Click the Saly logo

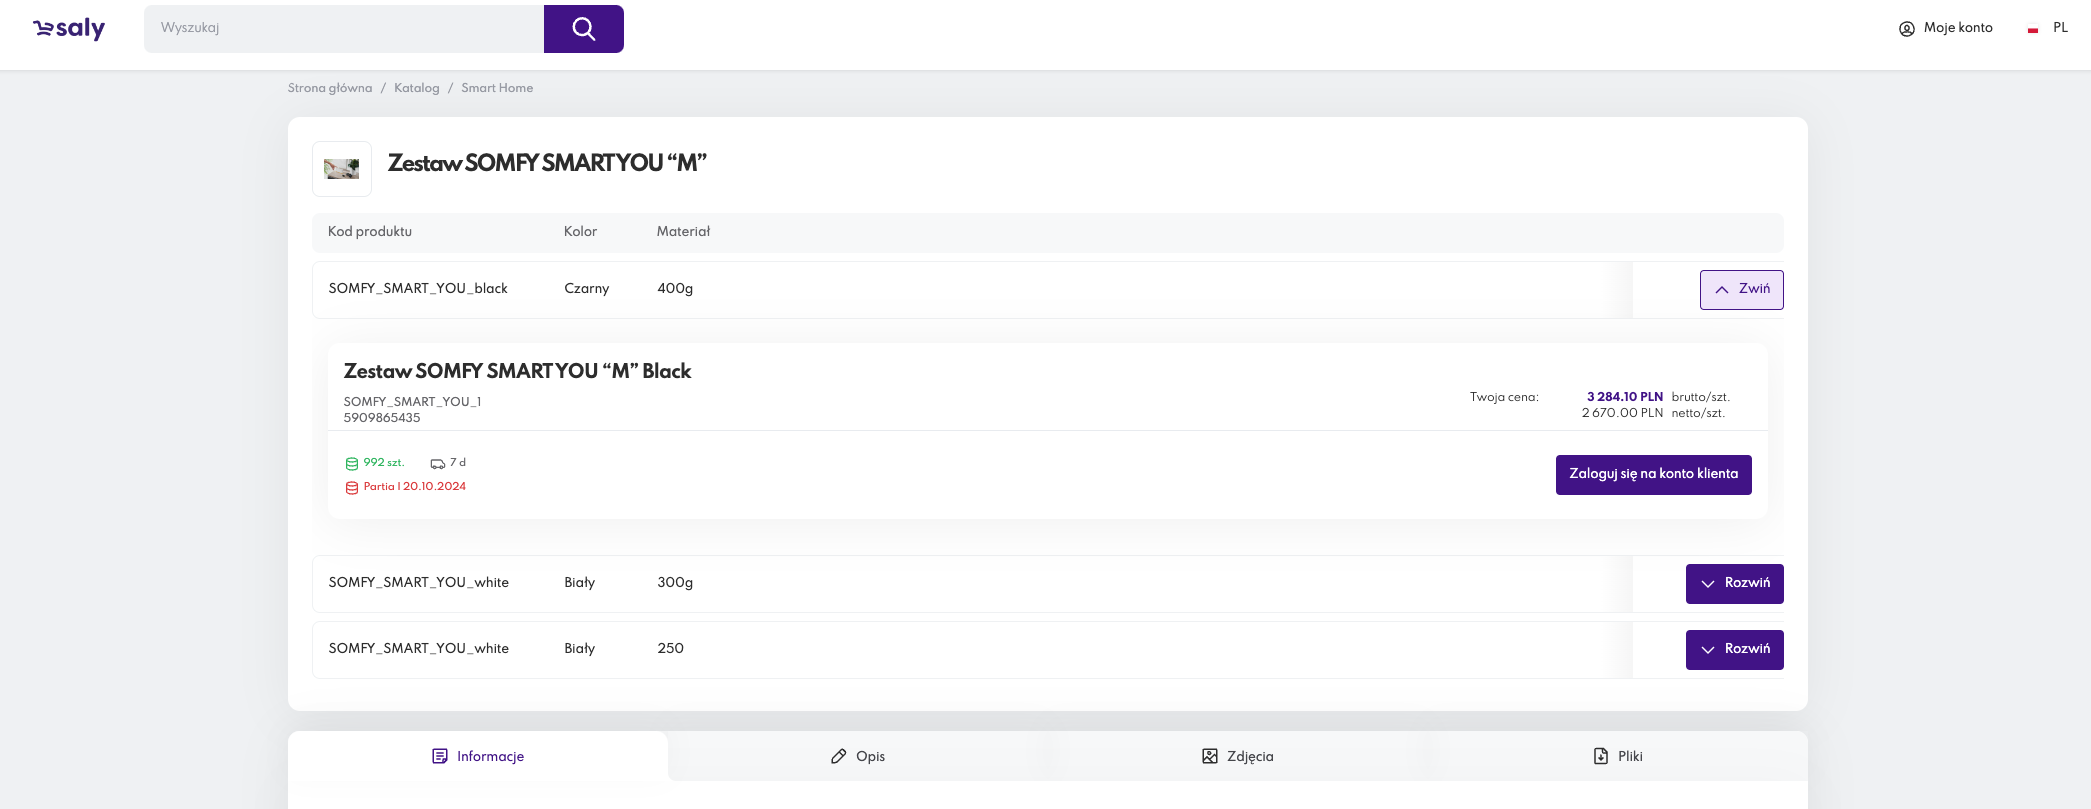69,29
